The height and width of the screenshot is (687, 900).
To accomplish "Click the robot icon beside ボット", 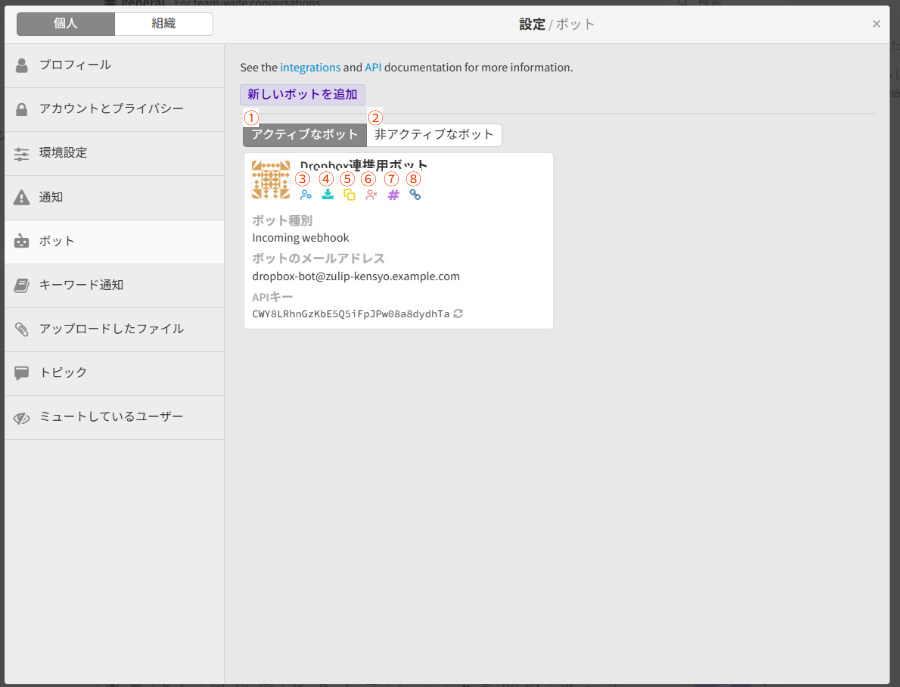I will click(21, 241).
